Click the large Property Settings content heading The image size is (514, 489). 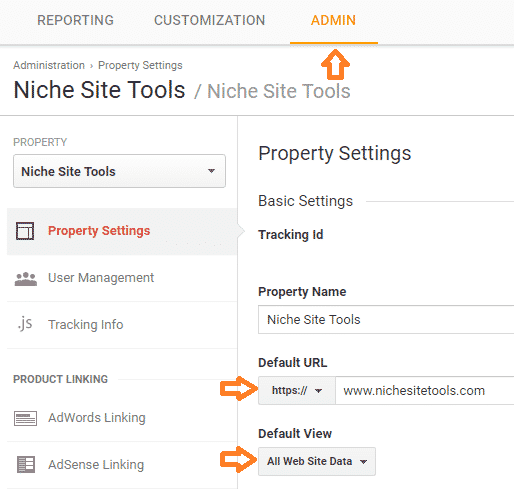tap(335, 154)
